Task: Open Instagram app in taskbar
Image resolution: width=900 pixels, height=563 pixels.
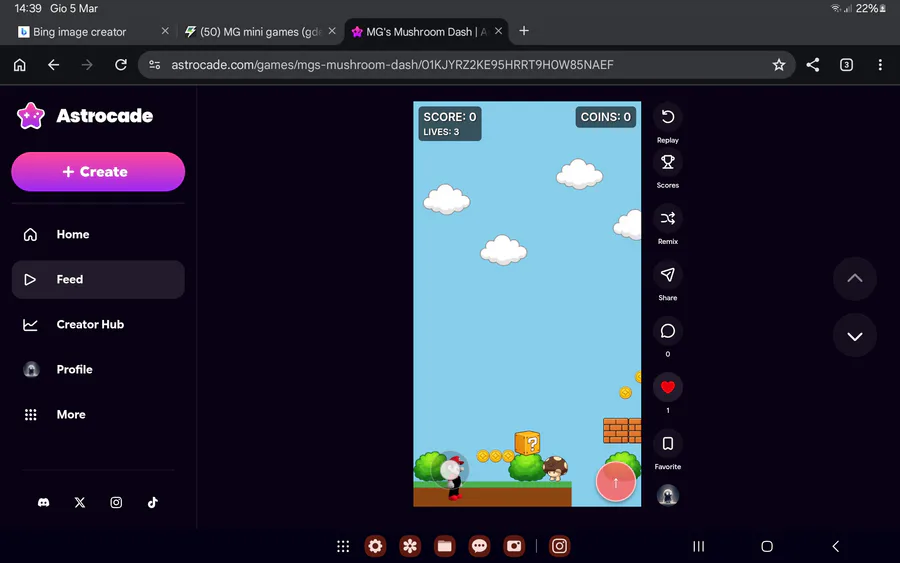Action: click(x=560, y=546)
